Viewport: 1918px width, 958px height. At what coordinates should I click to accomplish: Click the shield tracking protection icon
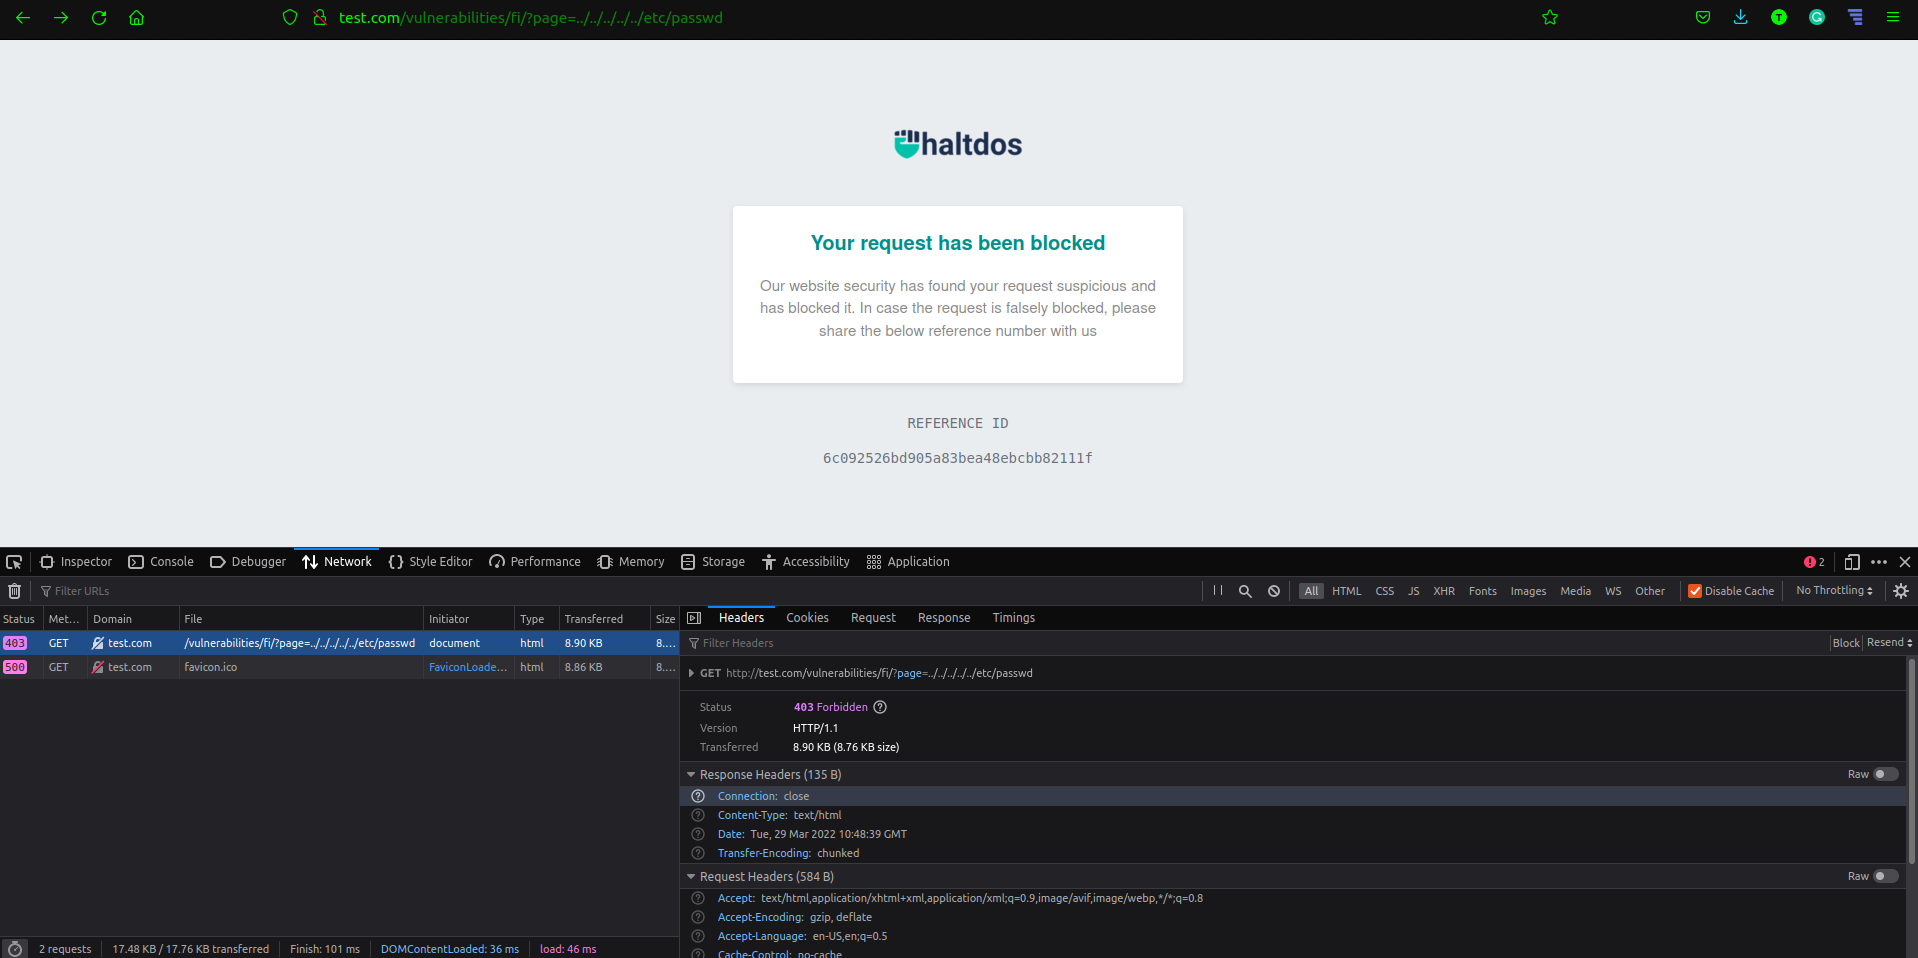(290, 17)
